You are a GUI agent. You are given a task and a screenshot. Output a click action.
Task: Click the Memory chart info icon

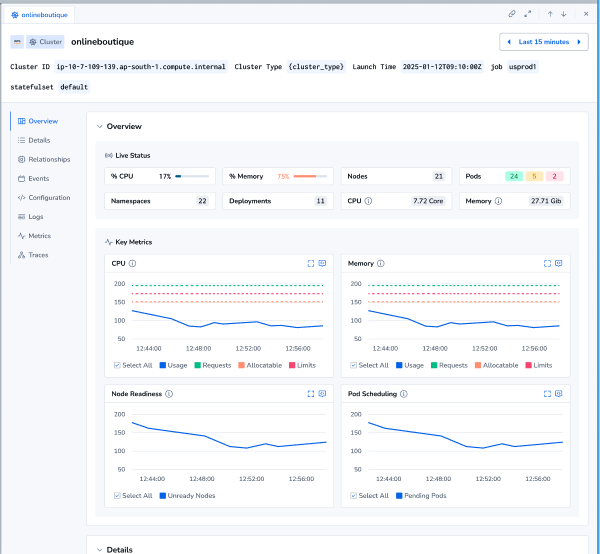tap(381, 263)
